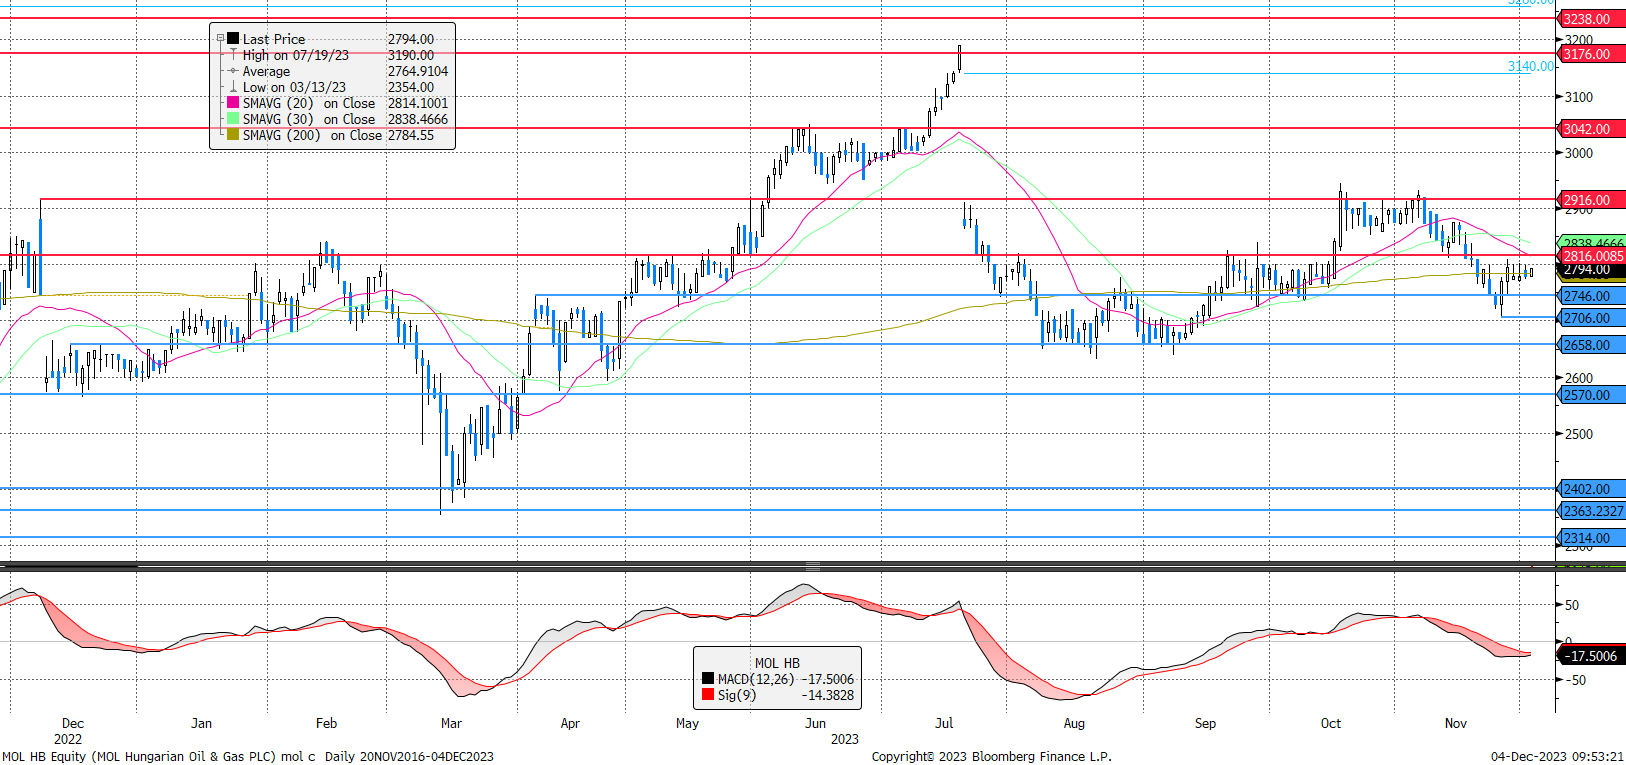The height and width of the screenshot is (765, 1626).
Task: Click the Oct month label on time axis
Action: [x=1330, y=723]
